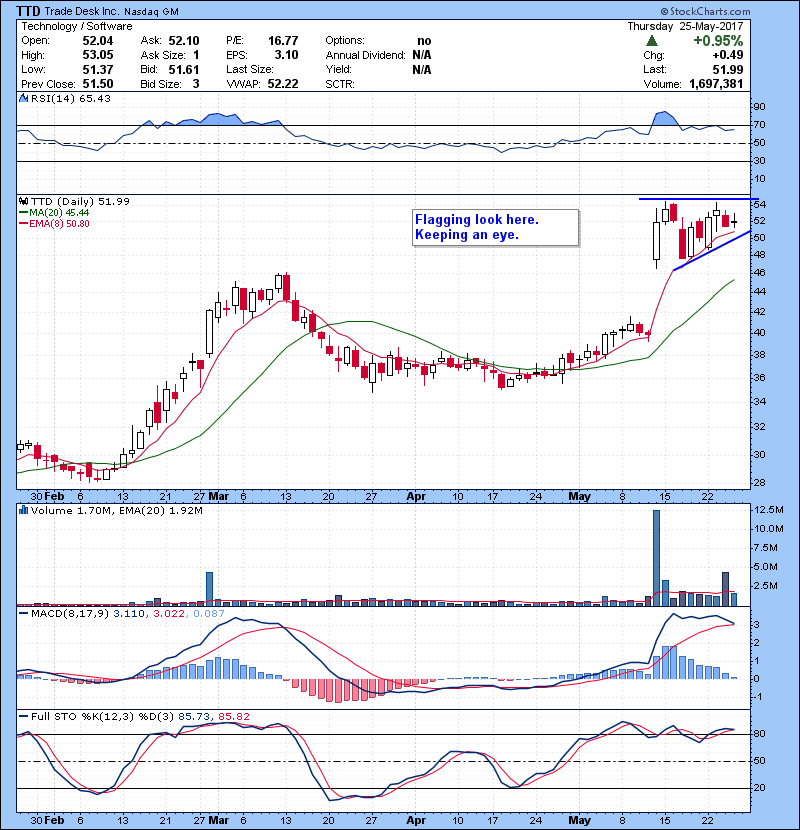Click the MACD value 3.110
The width and height of the screenshot is (800, 830).
point(129,614)
